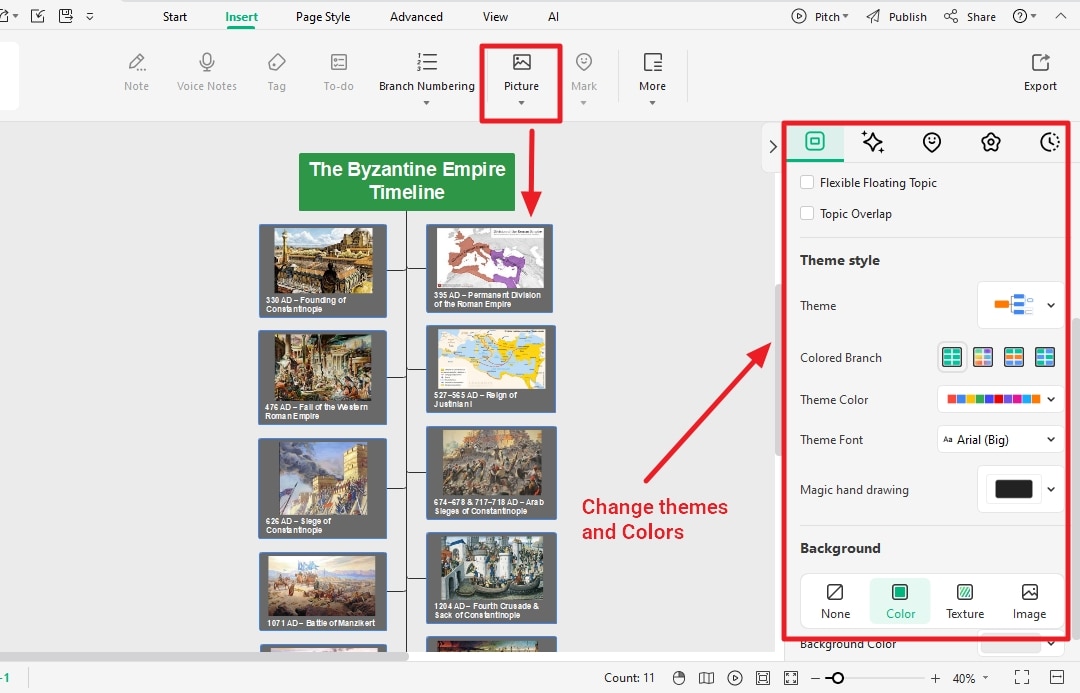Switch to the View tab
The width and height of the screenshot is (1080, 693).
(x=495, y=17)
